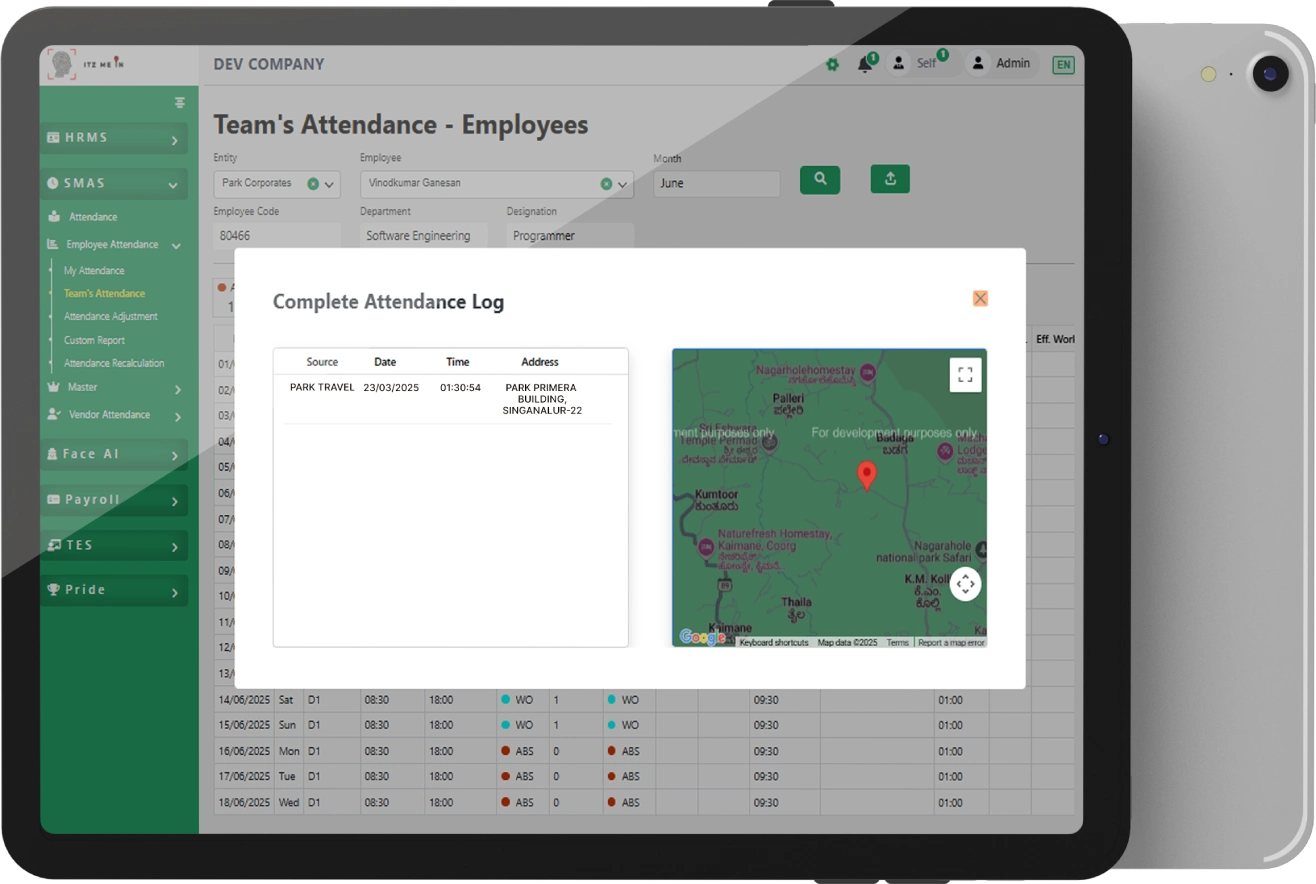Click the map camera pan control
The width and height of the screenshot is (1316, 884).
965,584
